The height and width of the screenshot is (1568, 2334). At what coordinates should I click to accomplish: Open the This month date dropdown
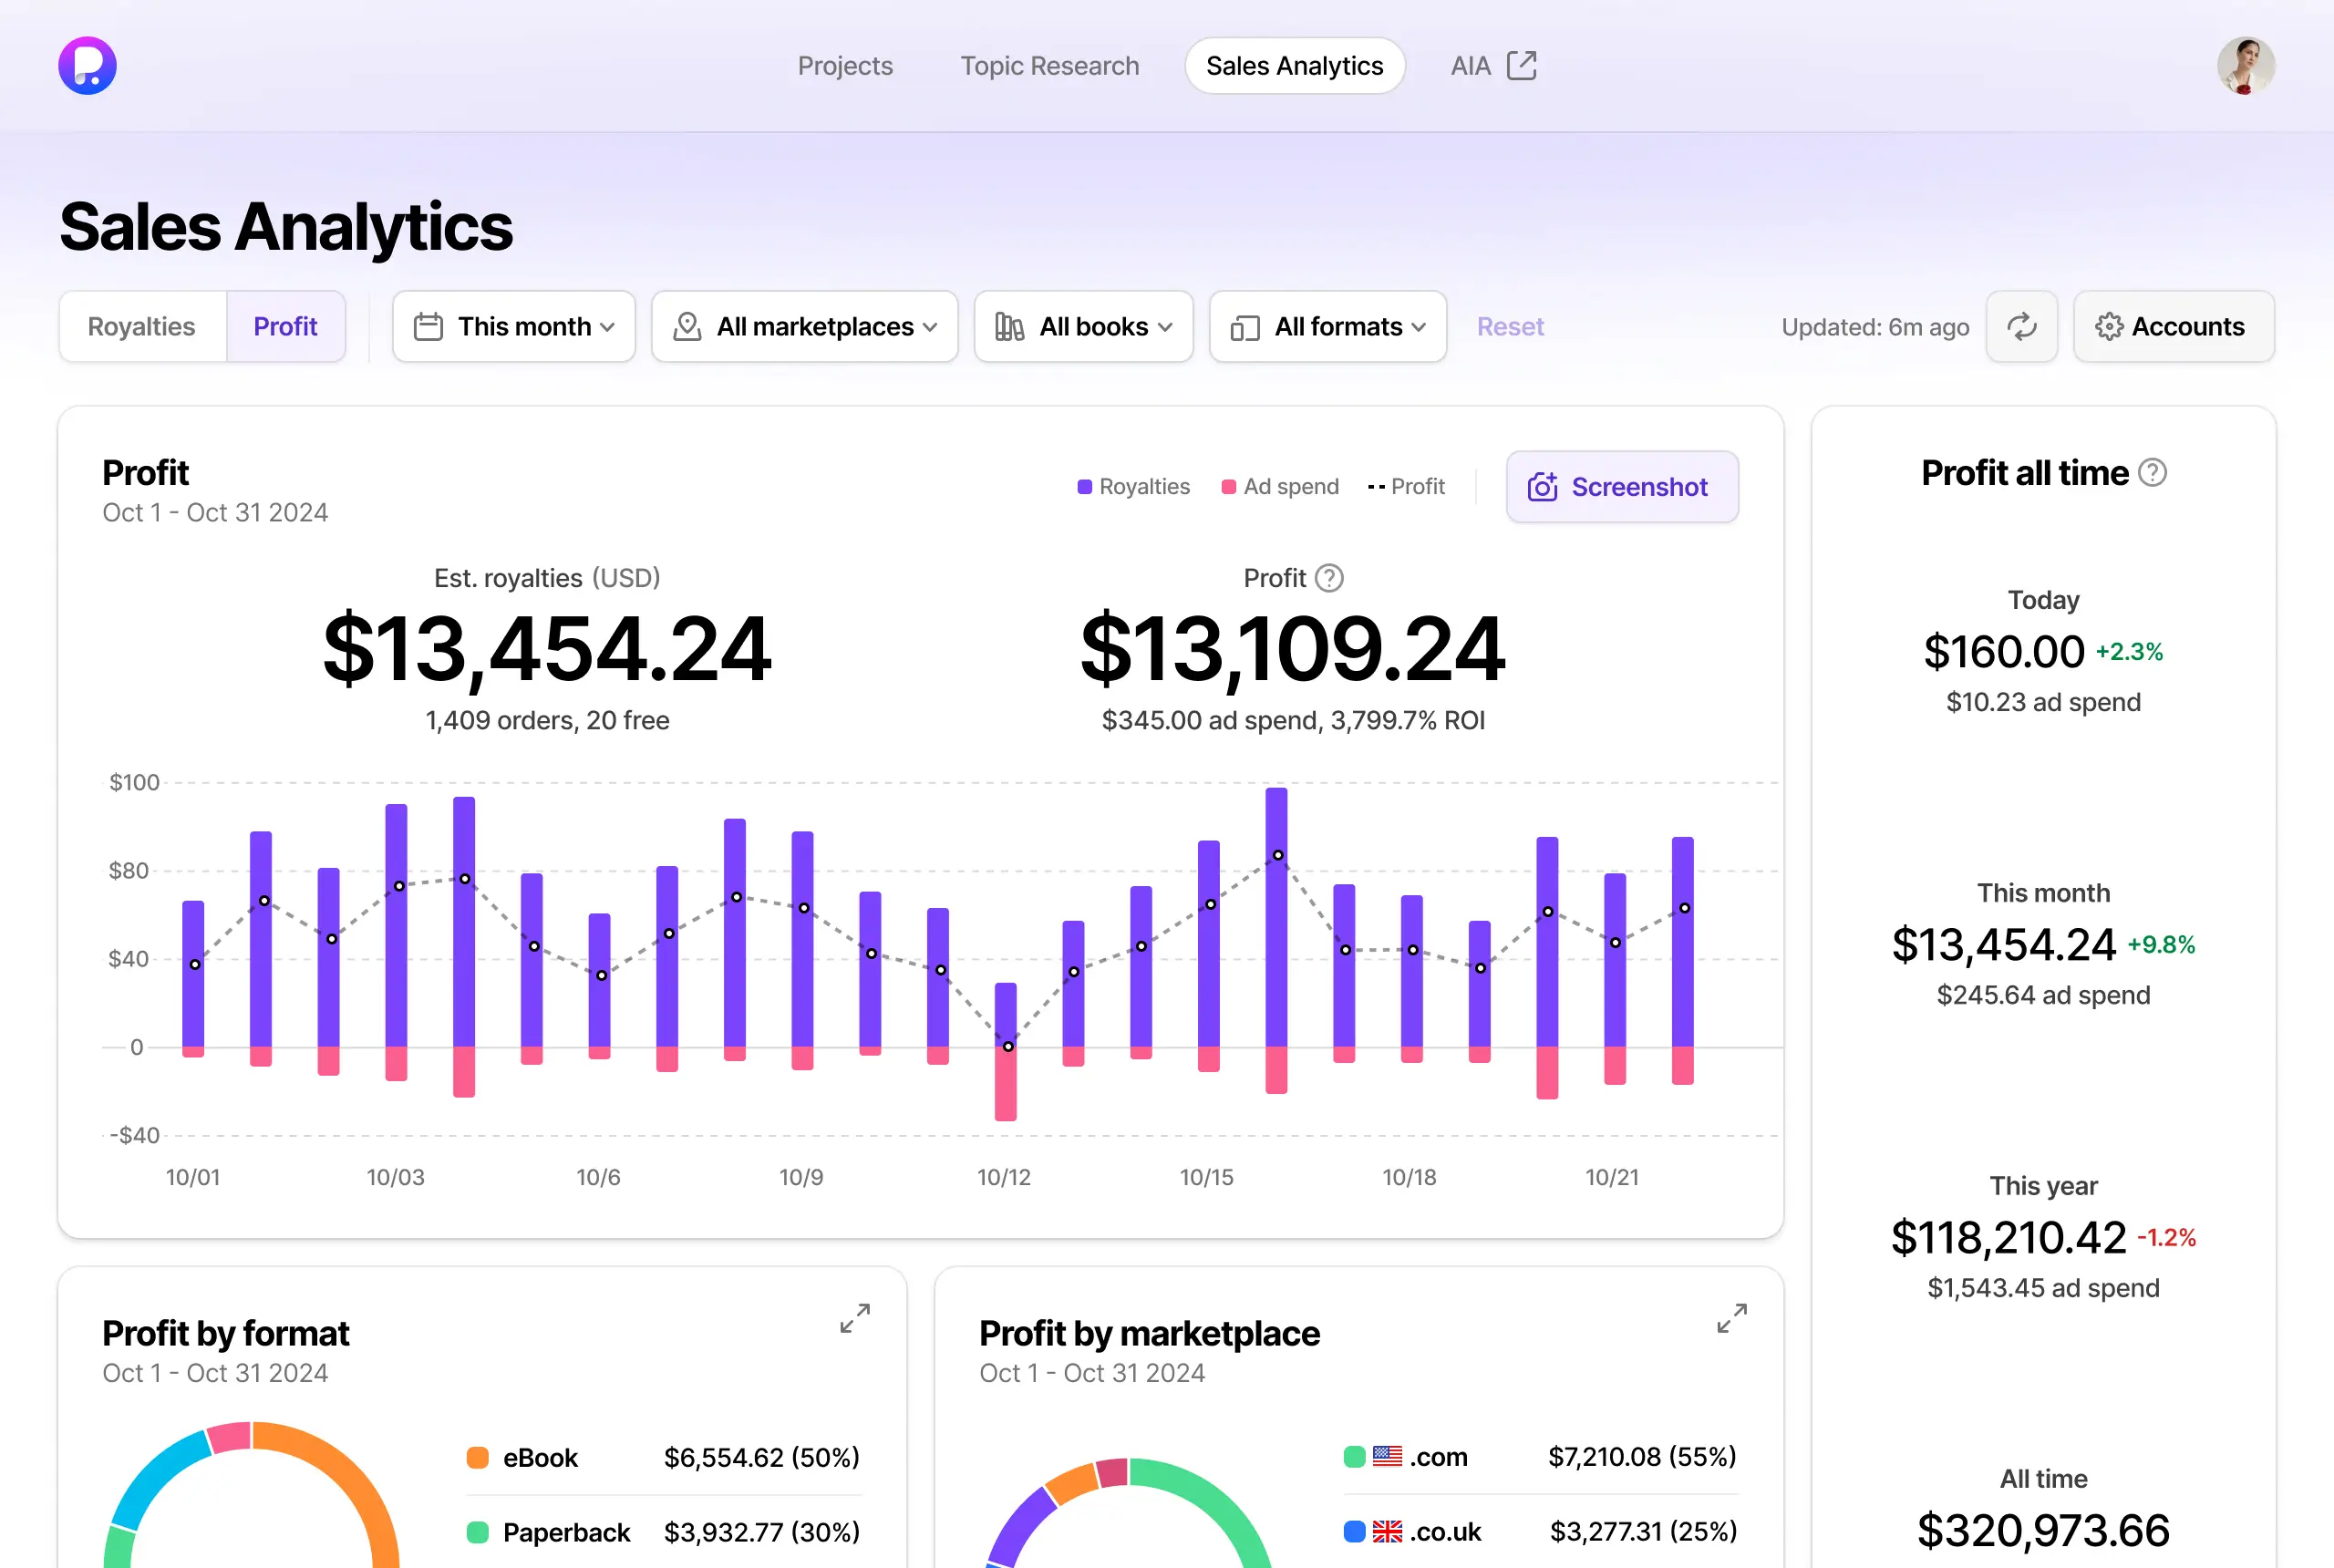514,327
